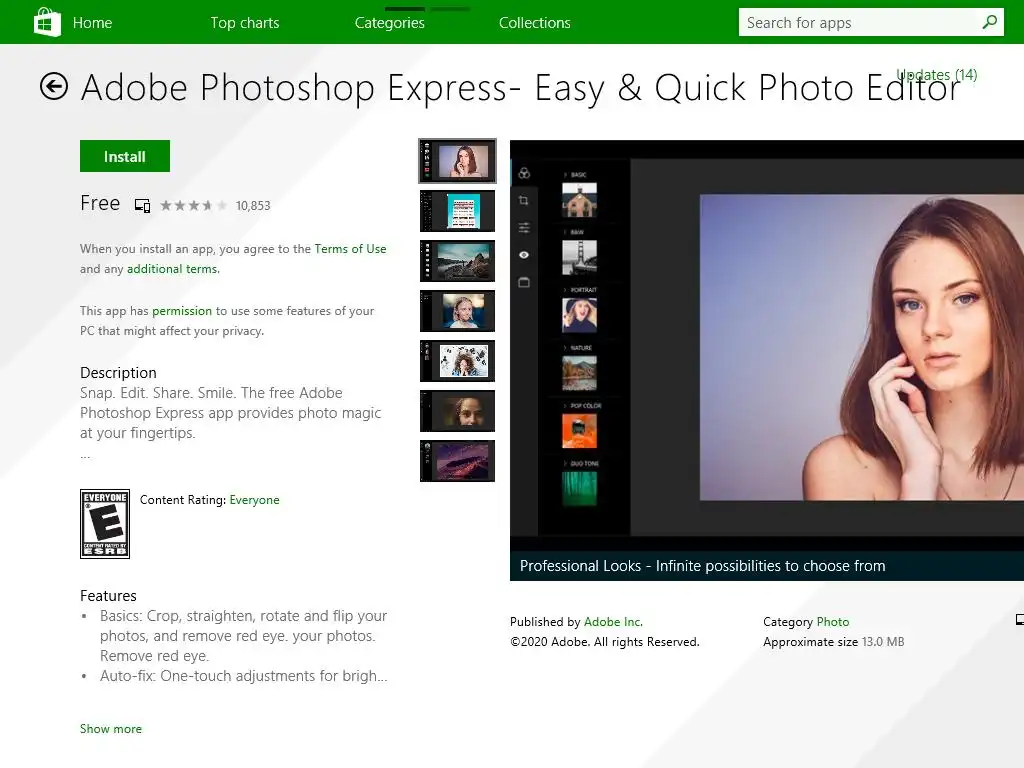This screenshot has width=1024, height=768.
Task: Select first screenshot thumbnail with woman portrait
Action: 457,161
